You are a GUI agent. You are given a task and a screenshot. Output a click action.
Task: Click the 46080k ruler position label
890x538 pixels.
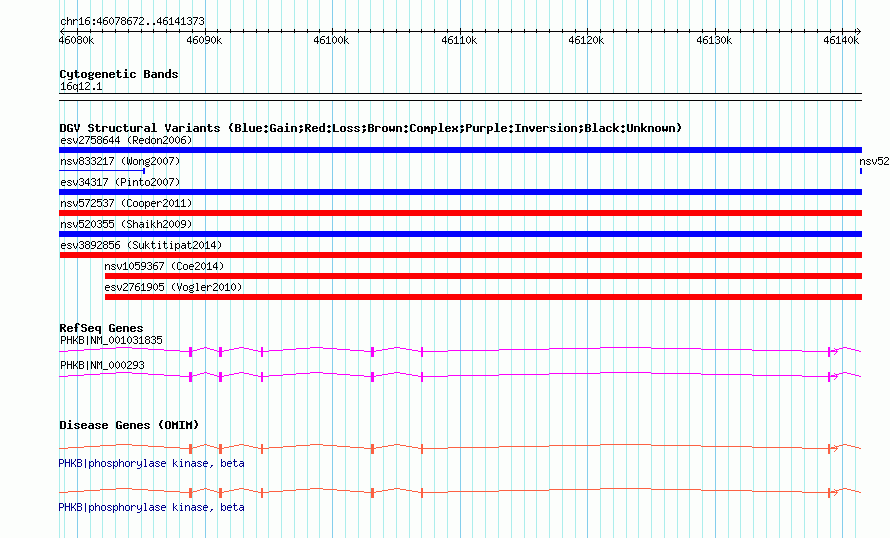tap(77, 40)
